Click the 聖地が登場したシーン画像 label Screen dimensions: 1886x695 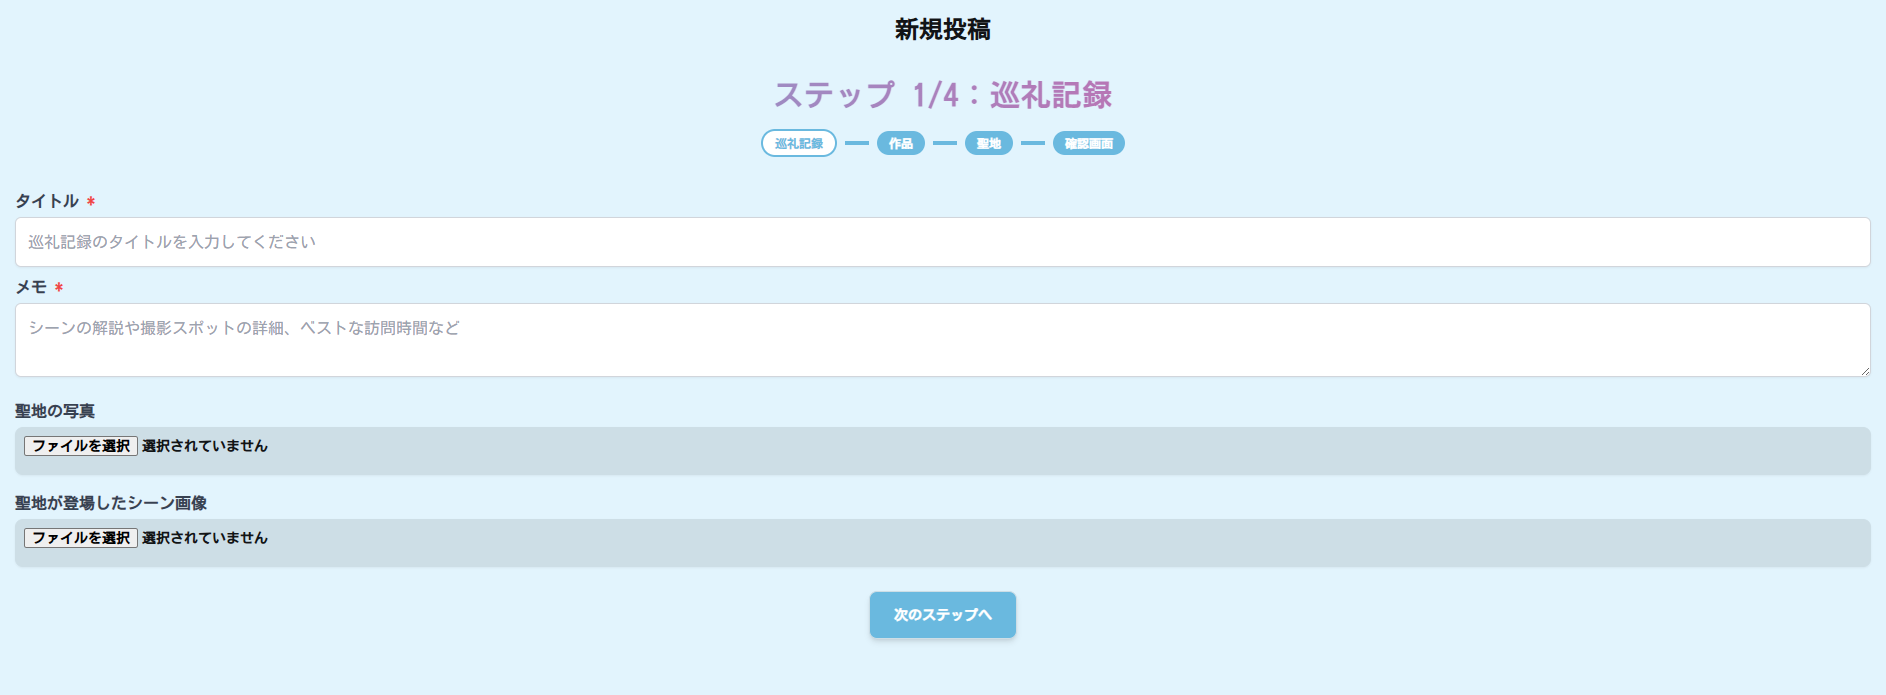(x=113, y=503)
